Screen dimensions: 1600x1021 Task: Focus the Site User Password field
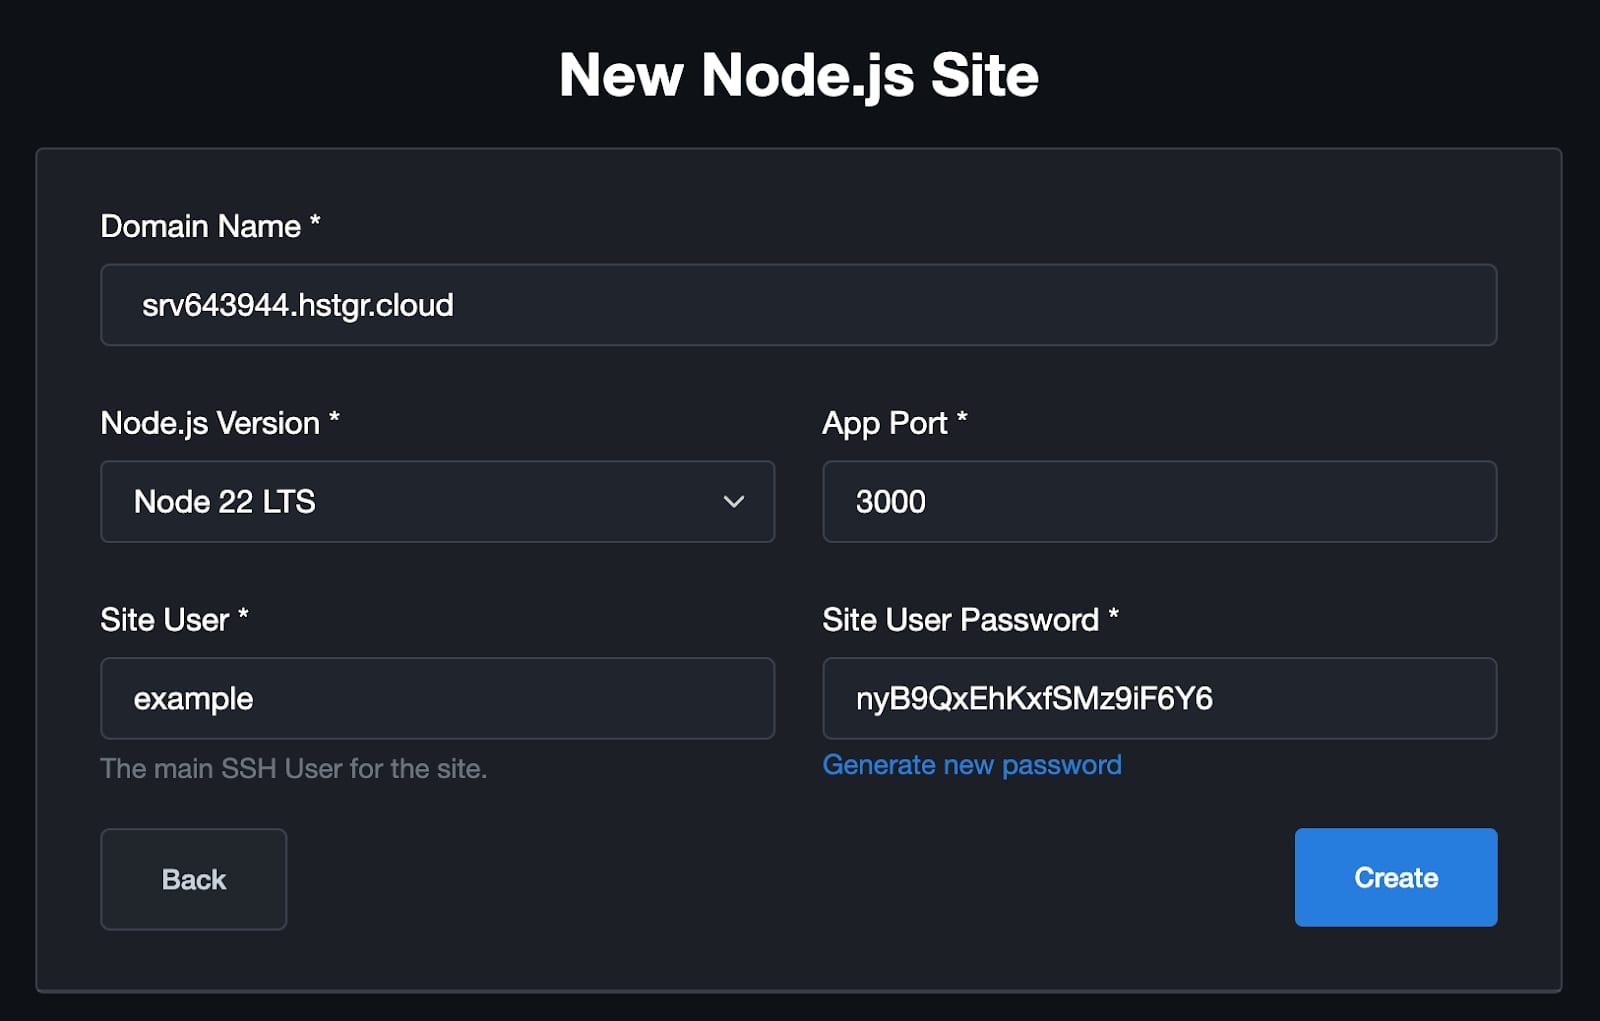[x=1158, y=698]
